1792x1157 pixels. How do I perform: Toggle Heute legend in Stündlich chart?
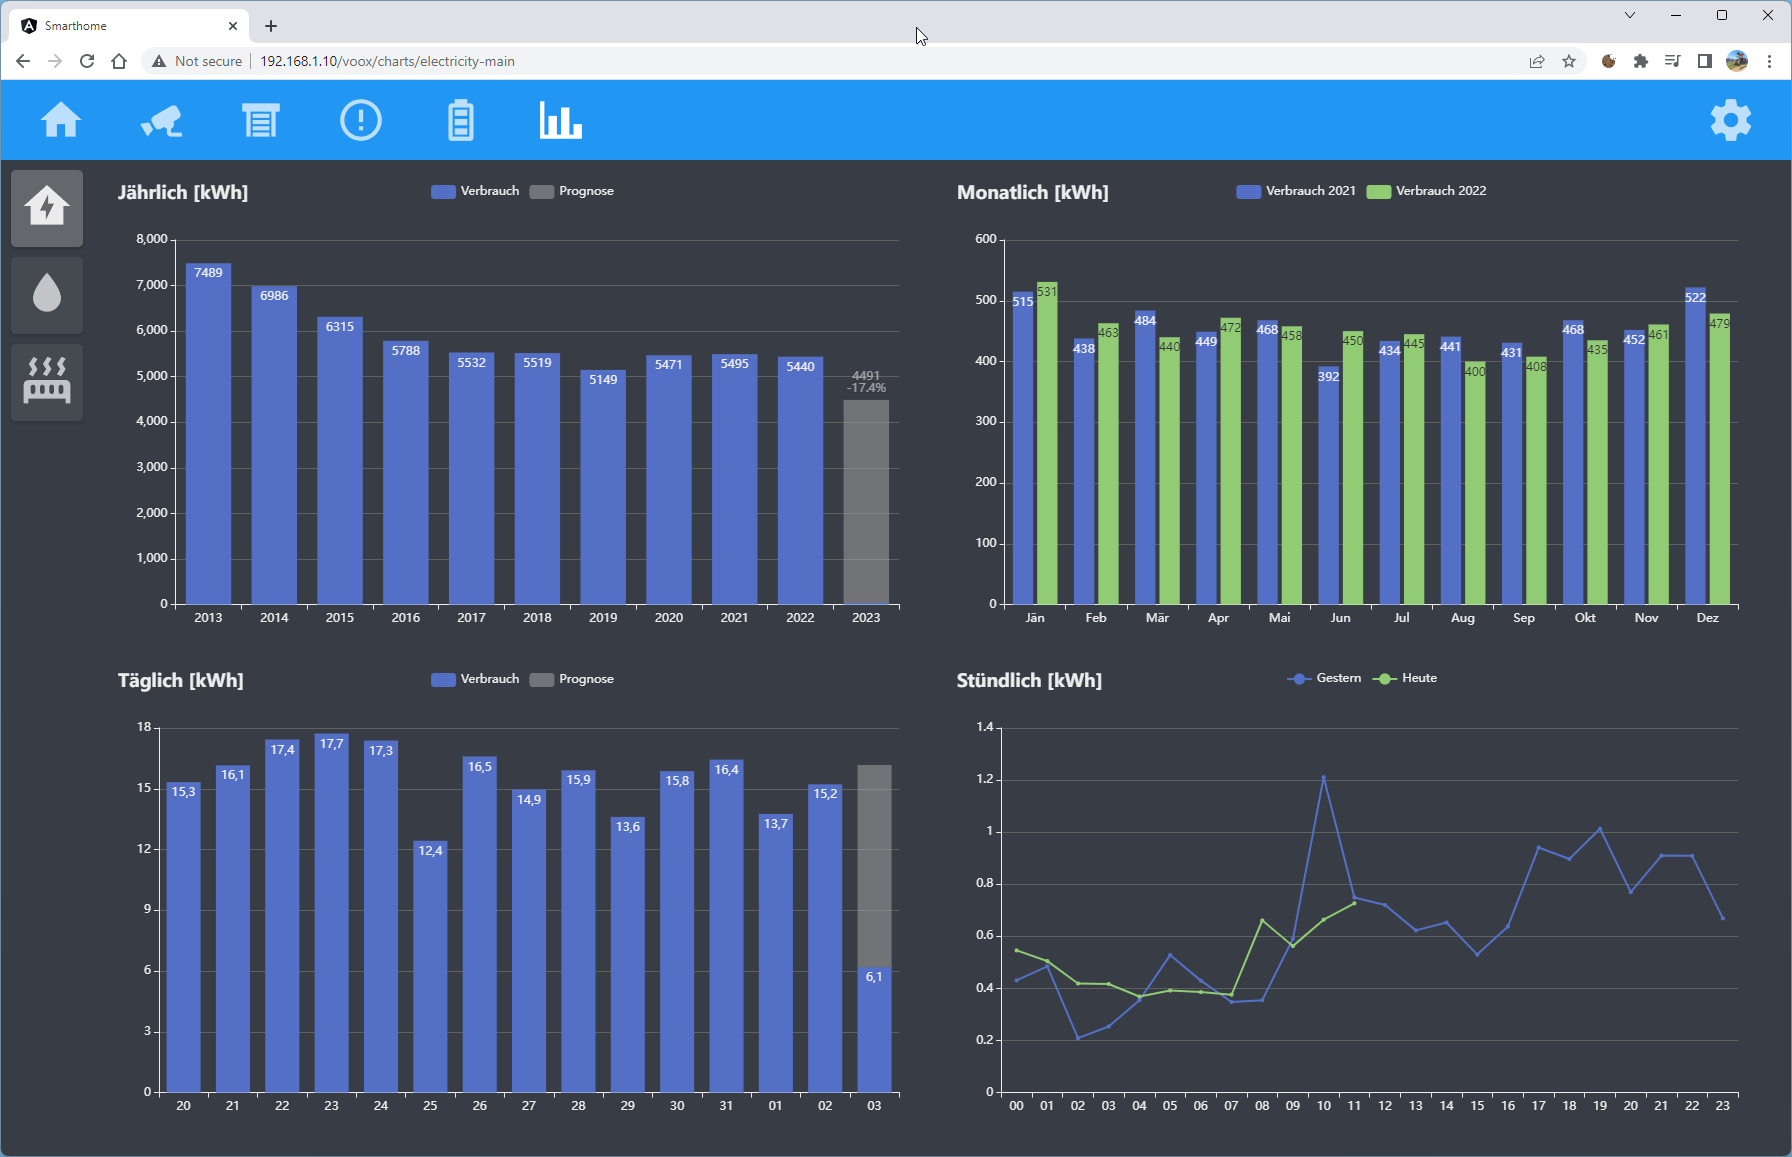[1405, 678]
